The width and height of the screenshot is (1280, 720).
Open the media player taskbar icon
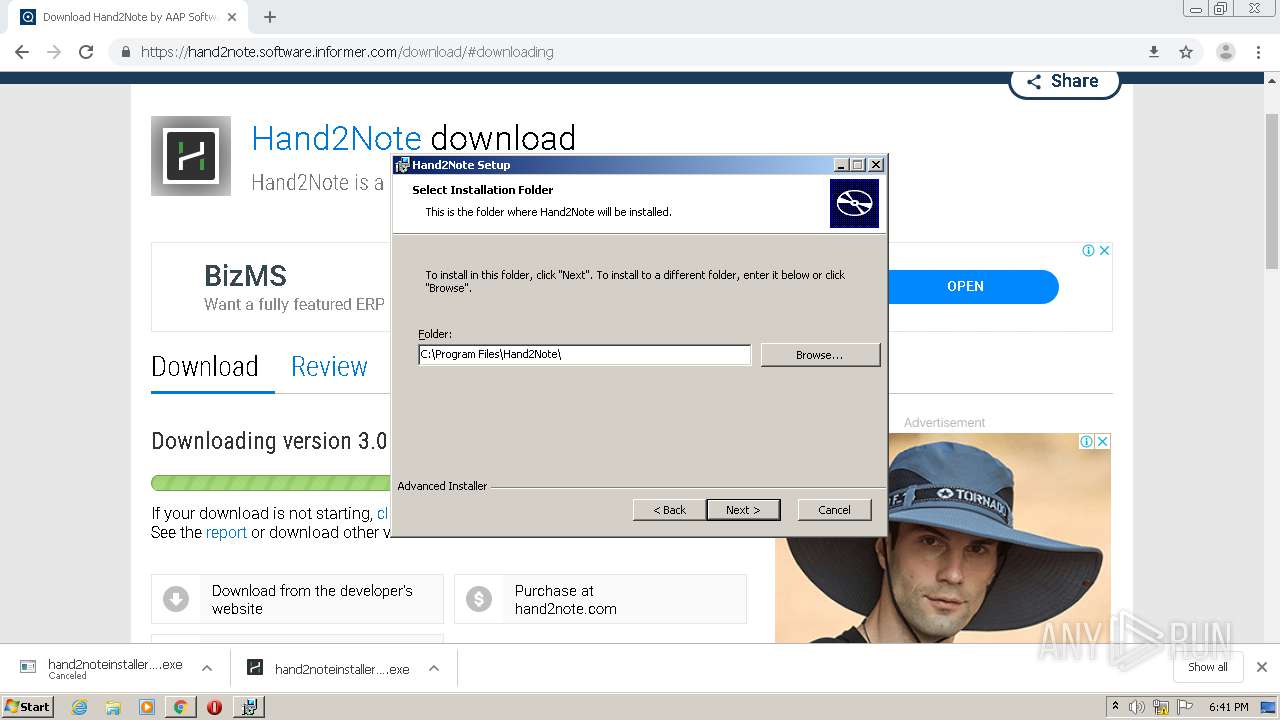pos(147,707)
